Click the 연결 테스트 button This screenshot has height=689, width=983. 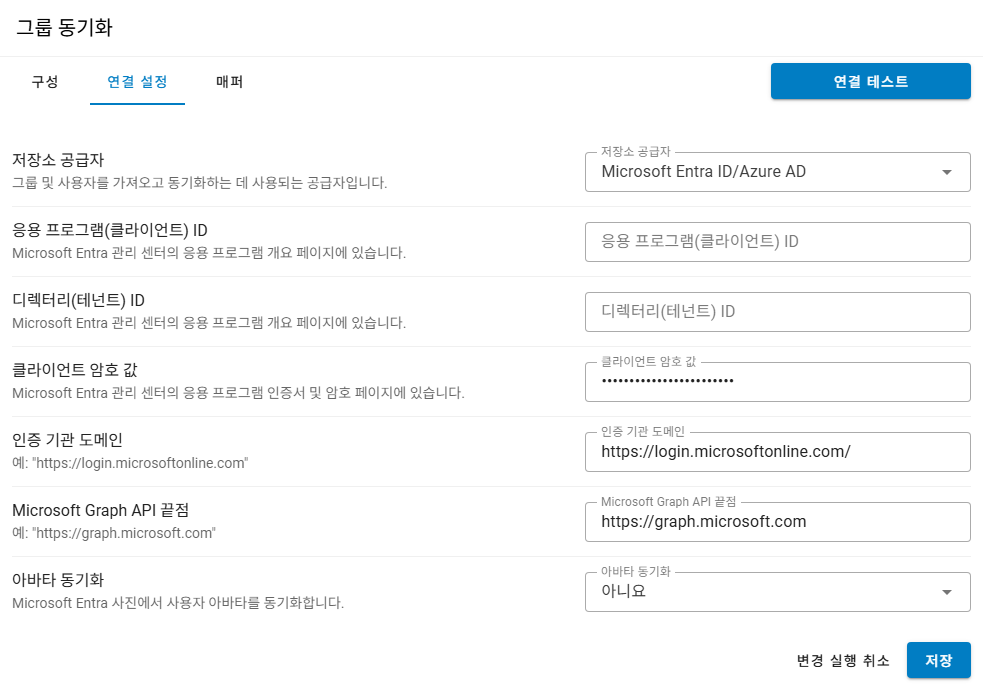click(x=870, y=81)
